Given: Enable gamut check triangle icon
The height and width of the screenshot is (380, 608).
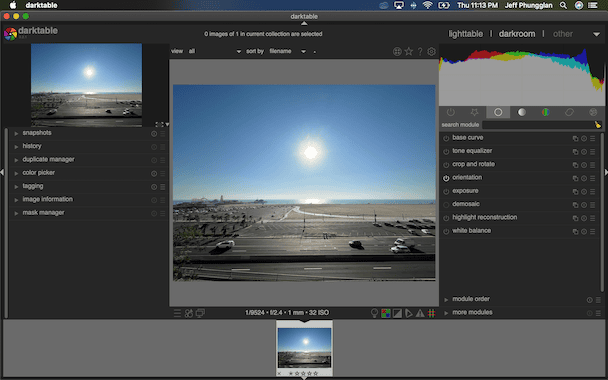Looking at the screenshot, I should pos(420,313).
